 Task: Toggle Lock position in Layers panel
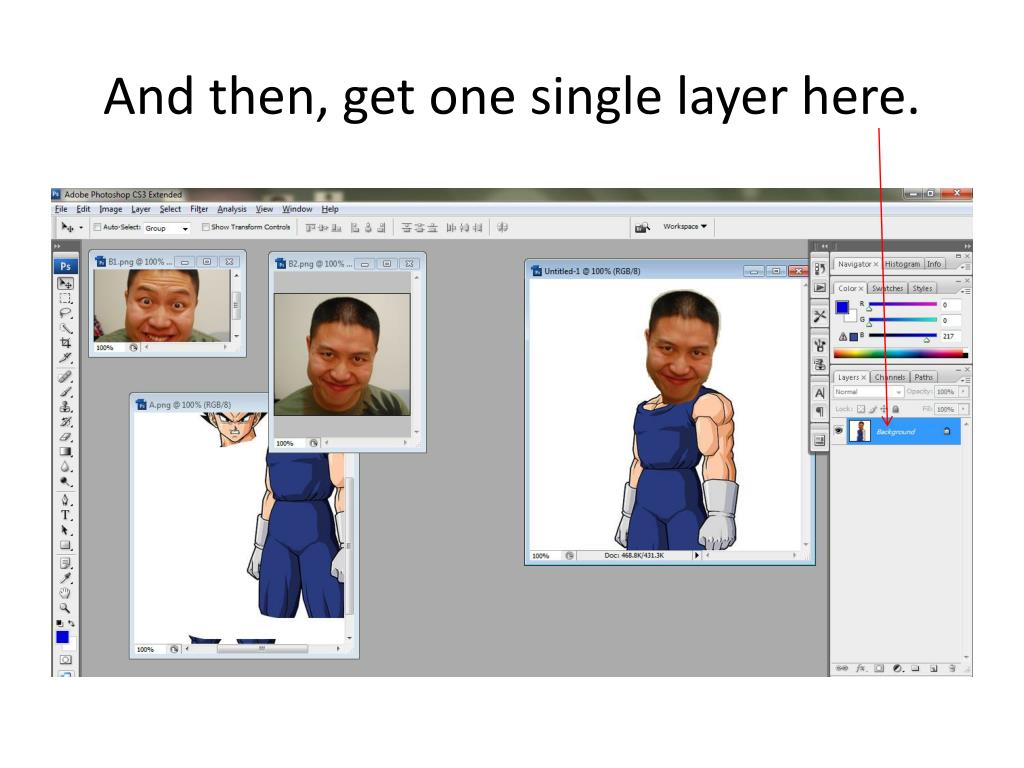tap(884, 409)
